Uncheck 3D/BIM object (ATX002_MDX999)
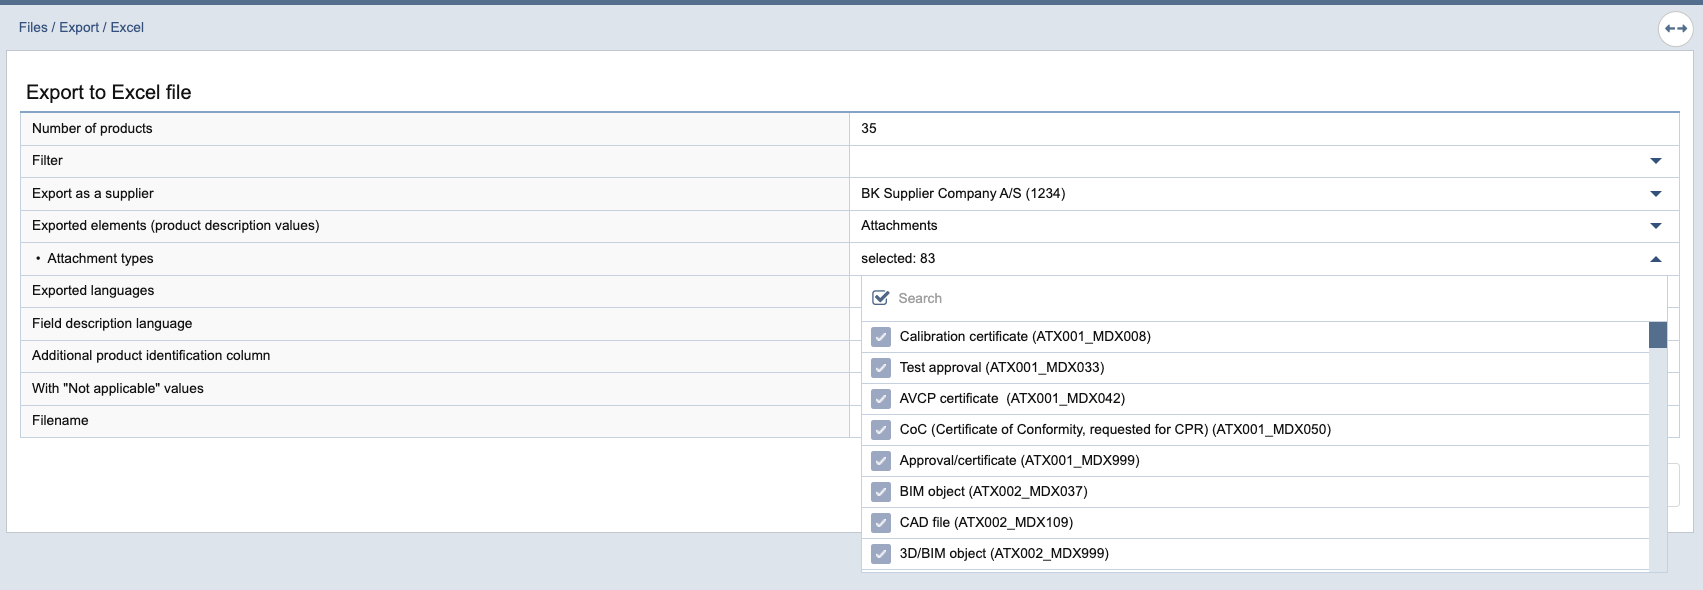 (x=881, y=554)
